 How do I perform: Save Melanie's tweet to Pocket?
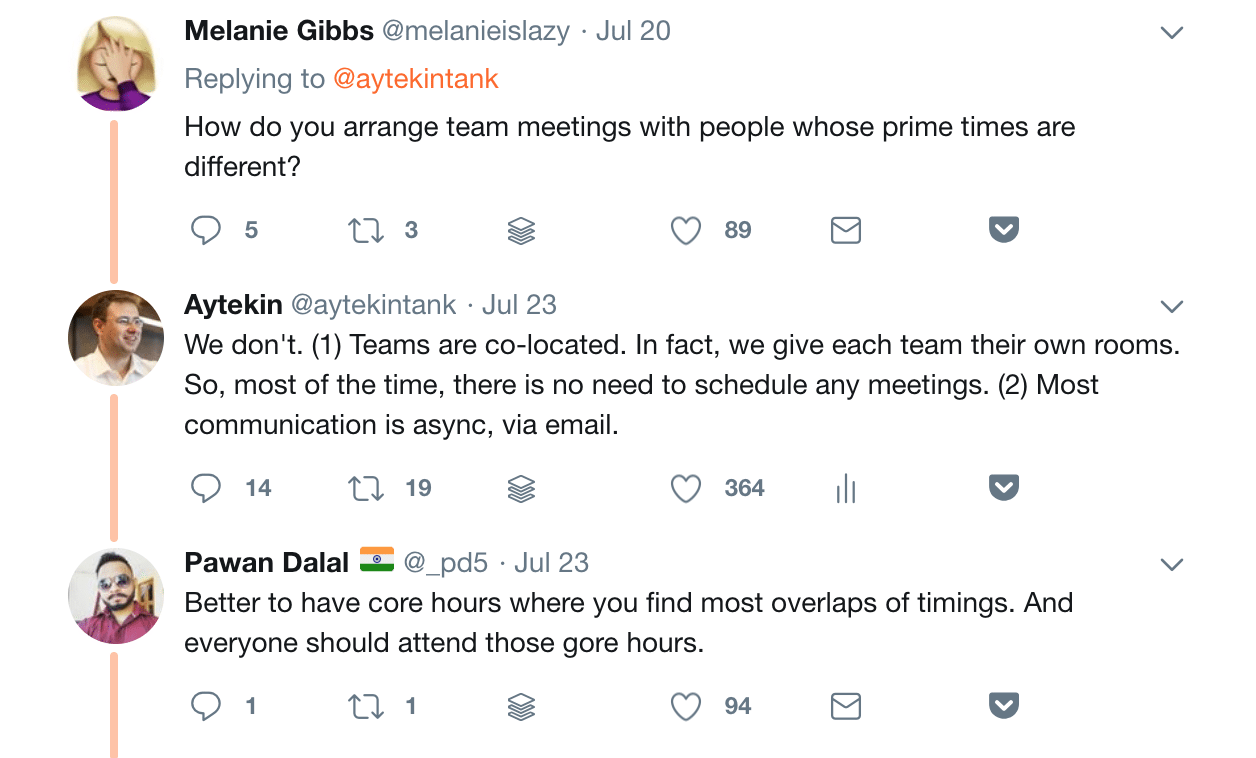point(1003,231)
